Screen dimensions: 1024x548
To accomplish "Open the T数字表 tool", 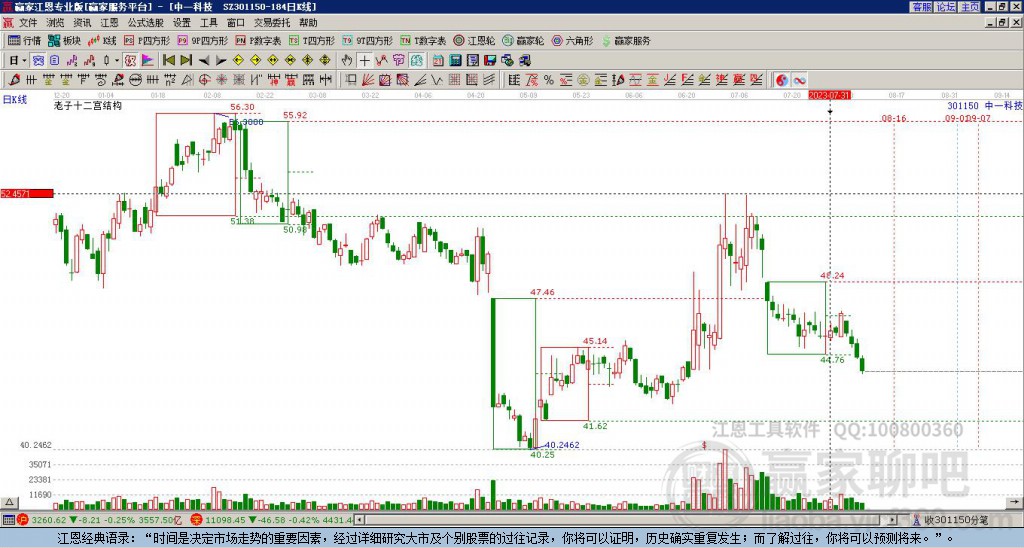I will 423,40.
